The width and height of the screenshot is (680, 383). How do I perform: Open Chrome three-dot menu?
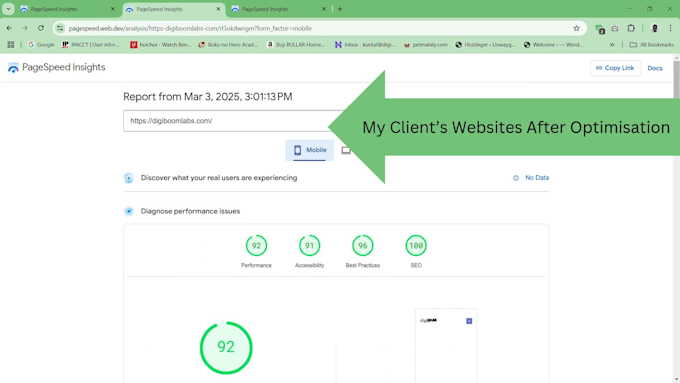[670, 28]
